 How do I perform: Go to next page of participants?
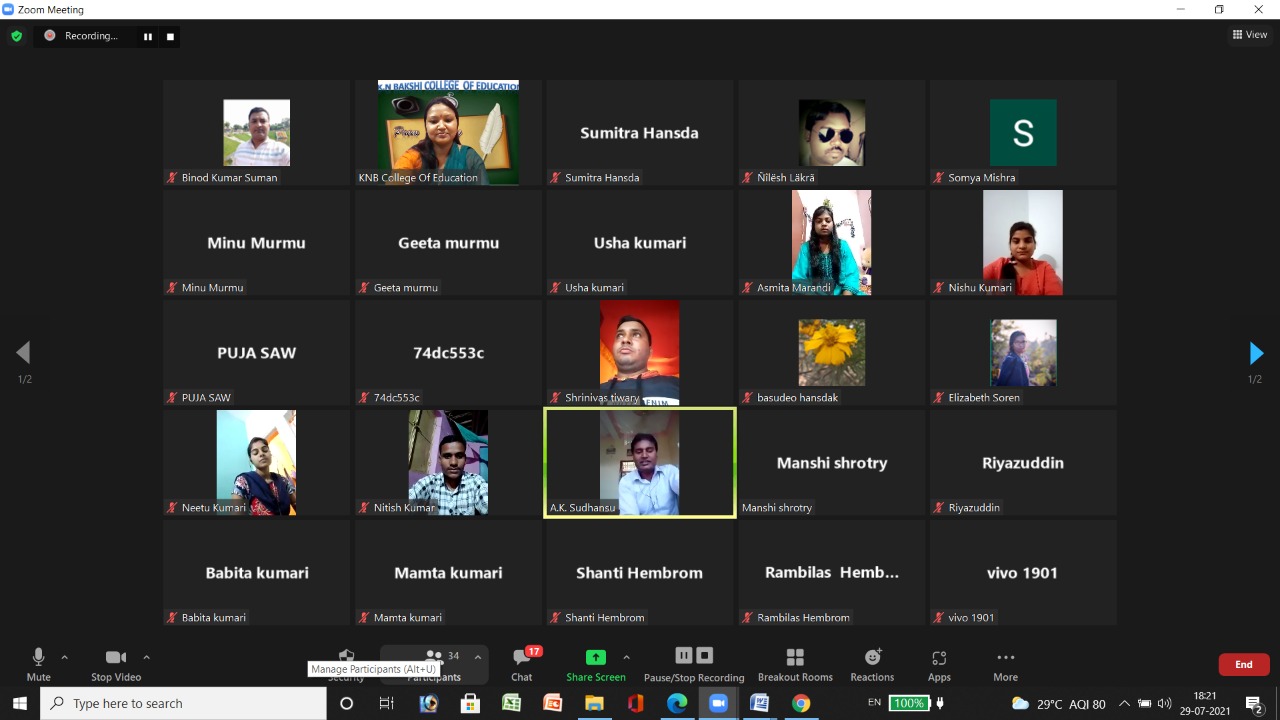click(x=1256, y=353)
